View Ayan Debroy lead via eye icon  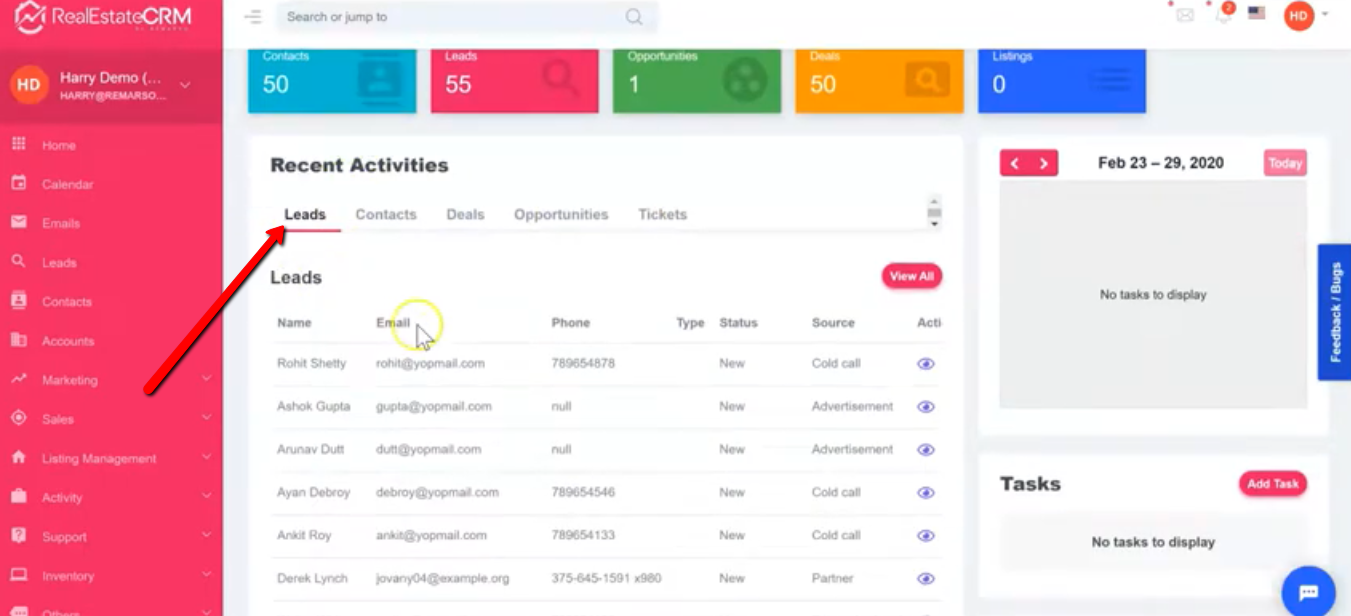926,493
